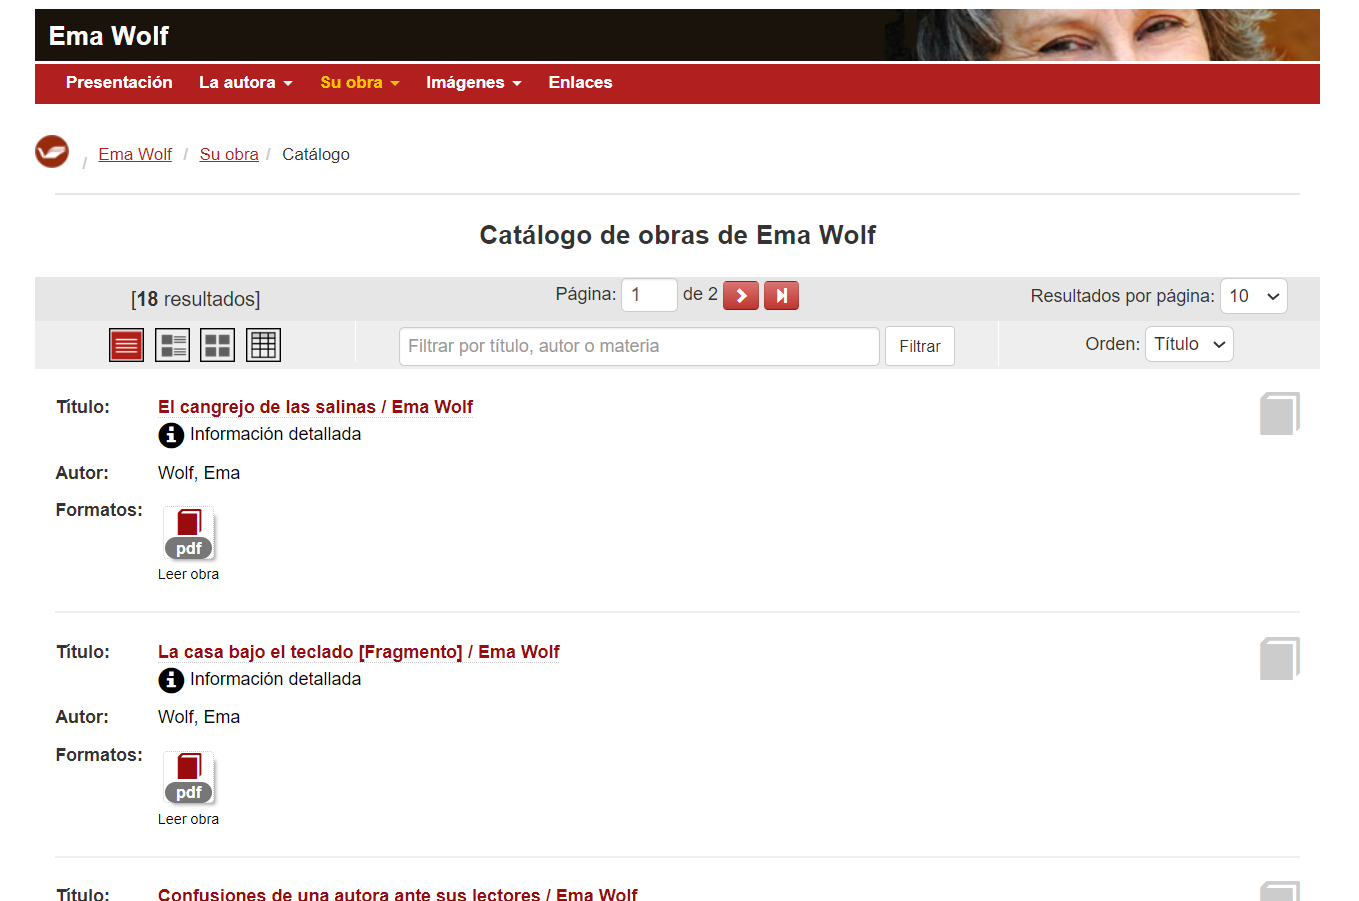Go to next page arrow button
The width and height of the screenshot is (1359, 901).
click(x=741, y=296)
